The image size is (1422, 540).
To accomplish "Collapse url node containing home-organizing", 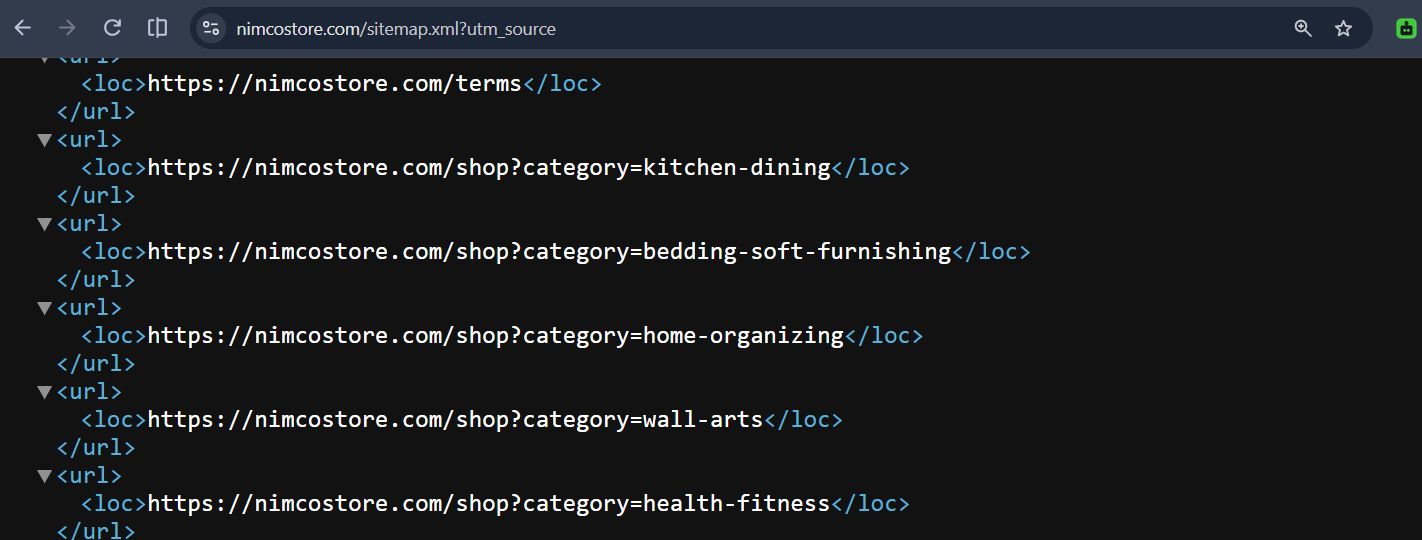I will pyautogui.click(x=44, y=308).
